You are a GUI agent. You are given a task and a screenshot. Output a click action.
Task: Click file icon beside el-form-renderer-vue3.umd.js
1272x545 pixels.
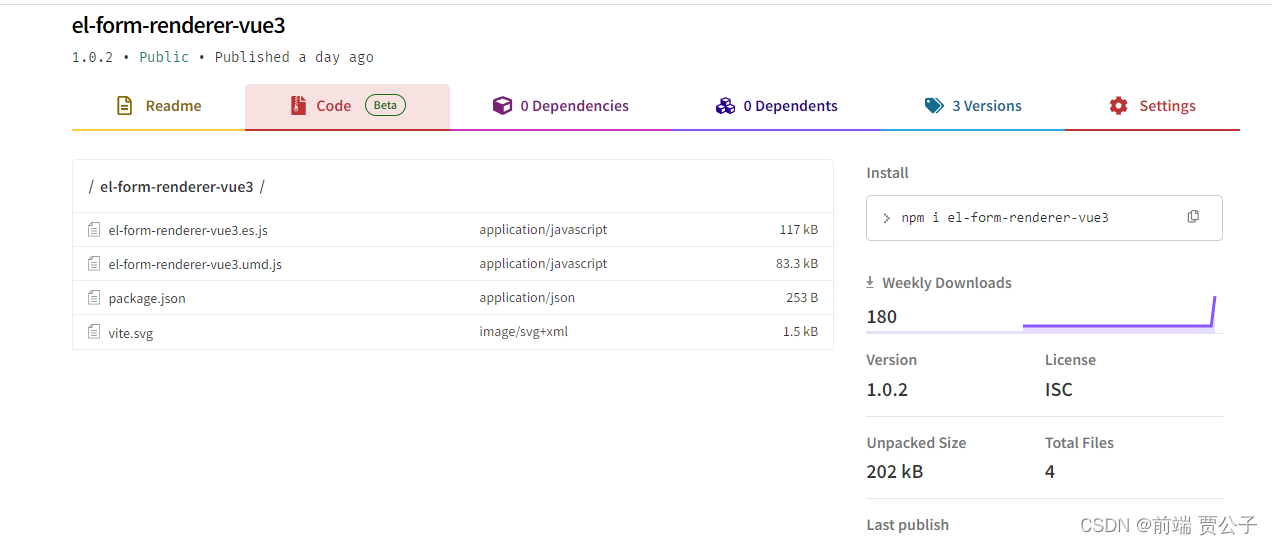[x=94, y=263]
